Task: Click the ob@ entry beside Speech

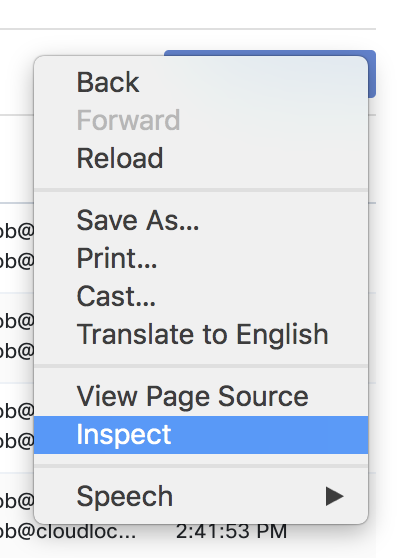Action: click(x=17, y=501)
